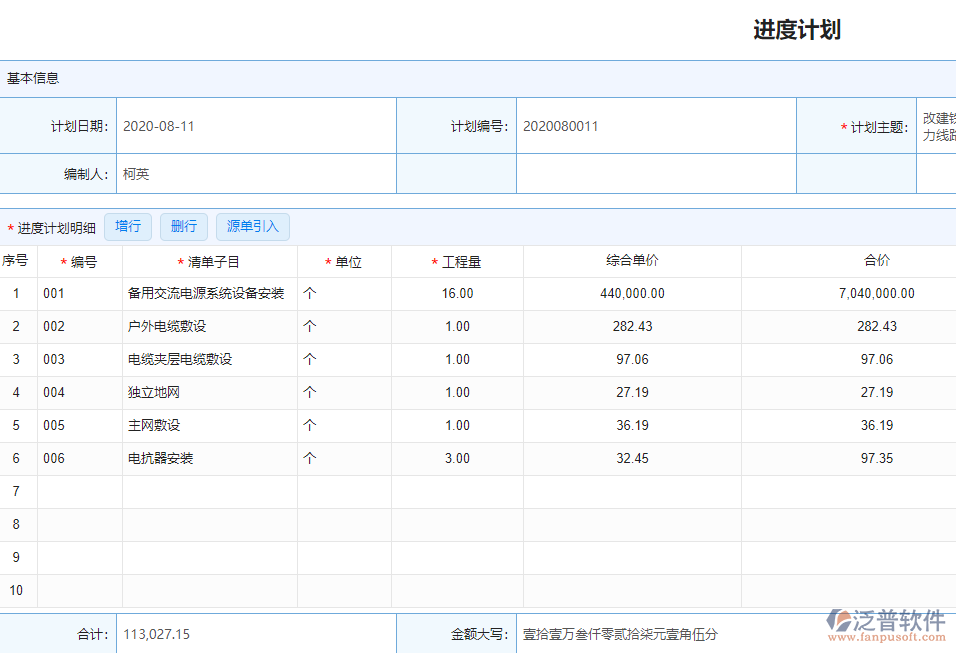Select the 综合单价 value 440,000.00
The height and width of the screenshot is (653, 956).
(631, 292)
